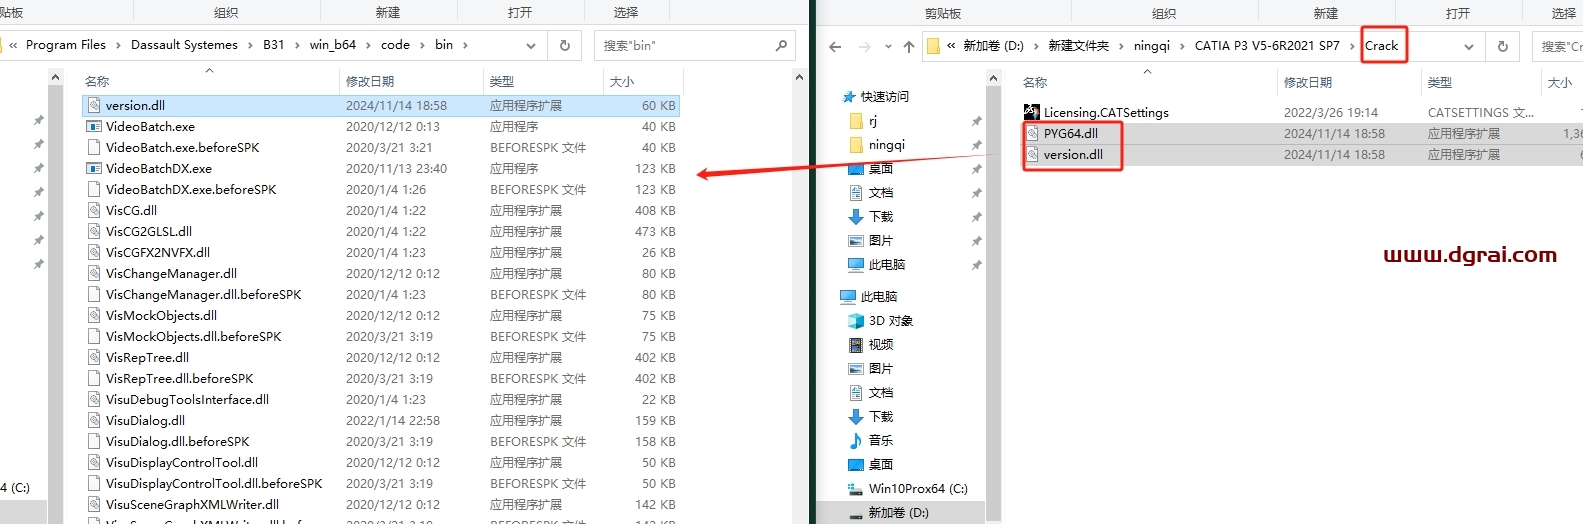This screenshot has height=524, width=1583.
Task: Click the pin icon beside rj
Action: pyautogui.click(x=976, y=121)
